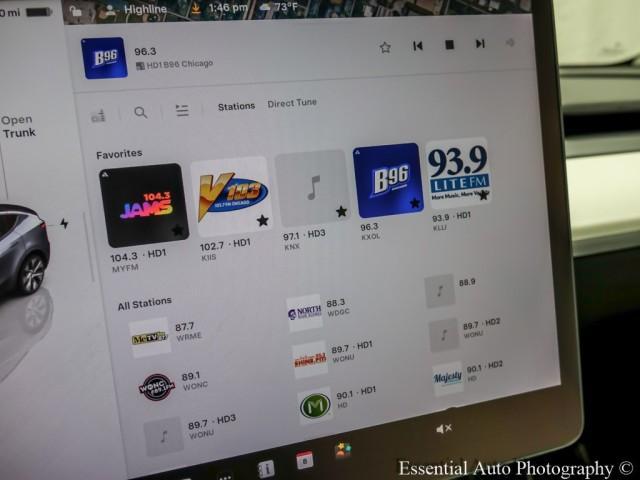Tap the favorite star for current station
640x480 pixels.
click(x=385, y=47)
